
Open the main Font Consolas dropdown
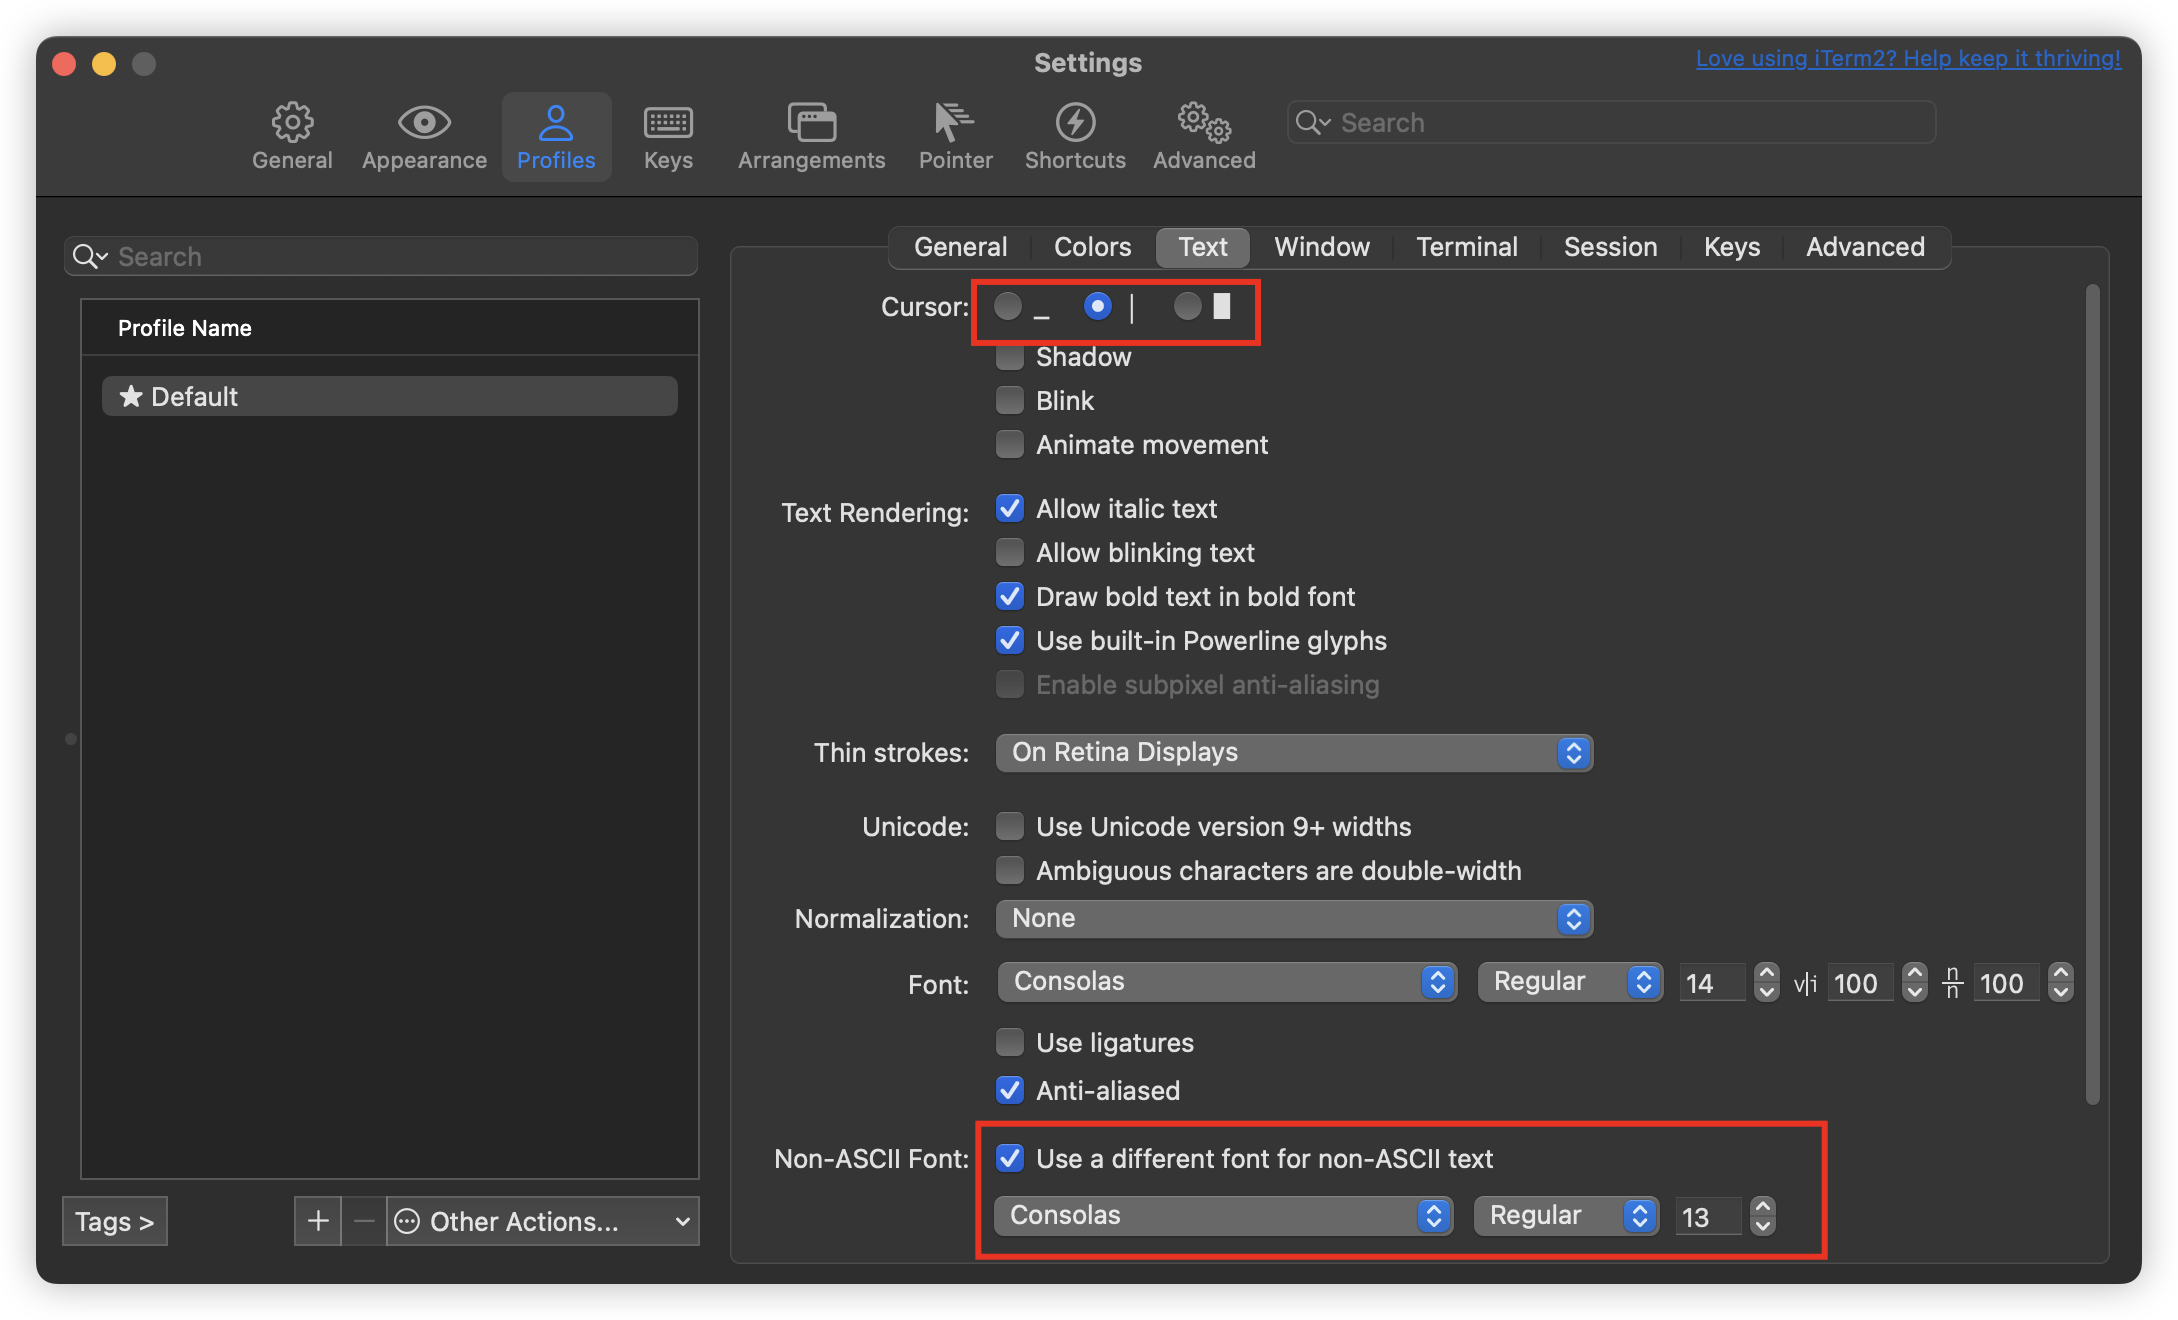pos(1227,982)
